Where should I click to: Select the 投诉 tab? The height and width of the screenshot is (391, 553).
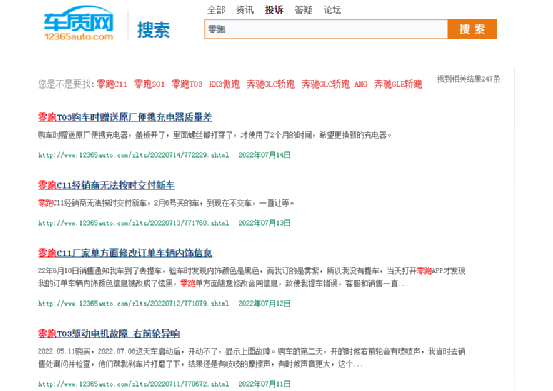pyautogui.click(x=274, y=10)
